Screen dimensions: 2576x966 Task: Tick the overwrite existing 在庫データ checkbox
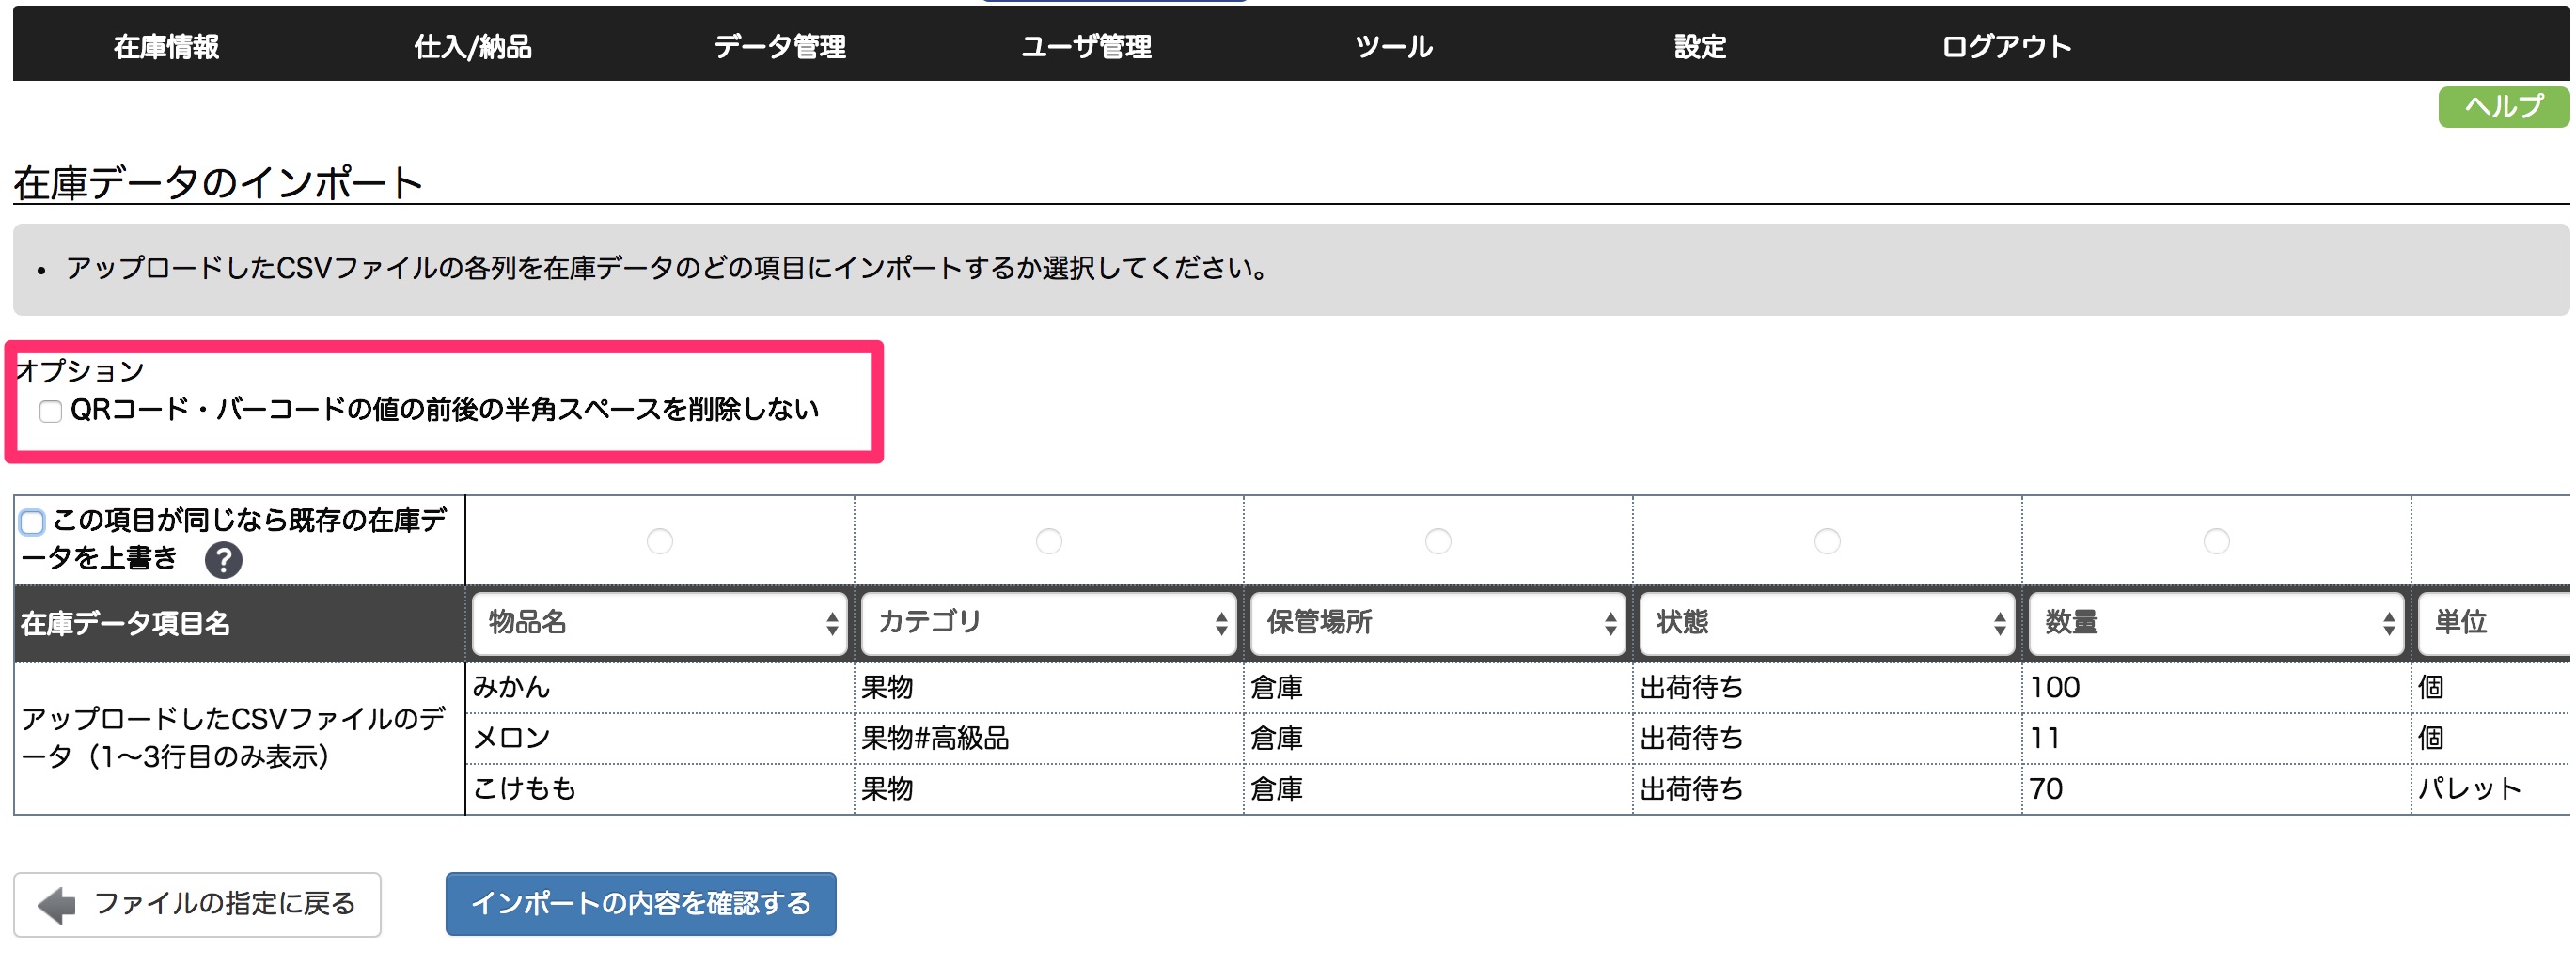click(x=32, y=521)
